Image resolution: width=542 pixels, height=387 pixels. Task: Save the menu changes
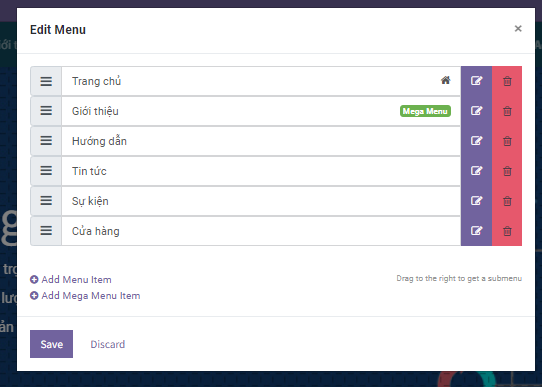(x=52, y=344)
